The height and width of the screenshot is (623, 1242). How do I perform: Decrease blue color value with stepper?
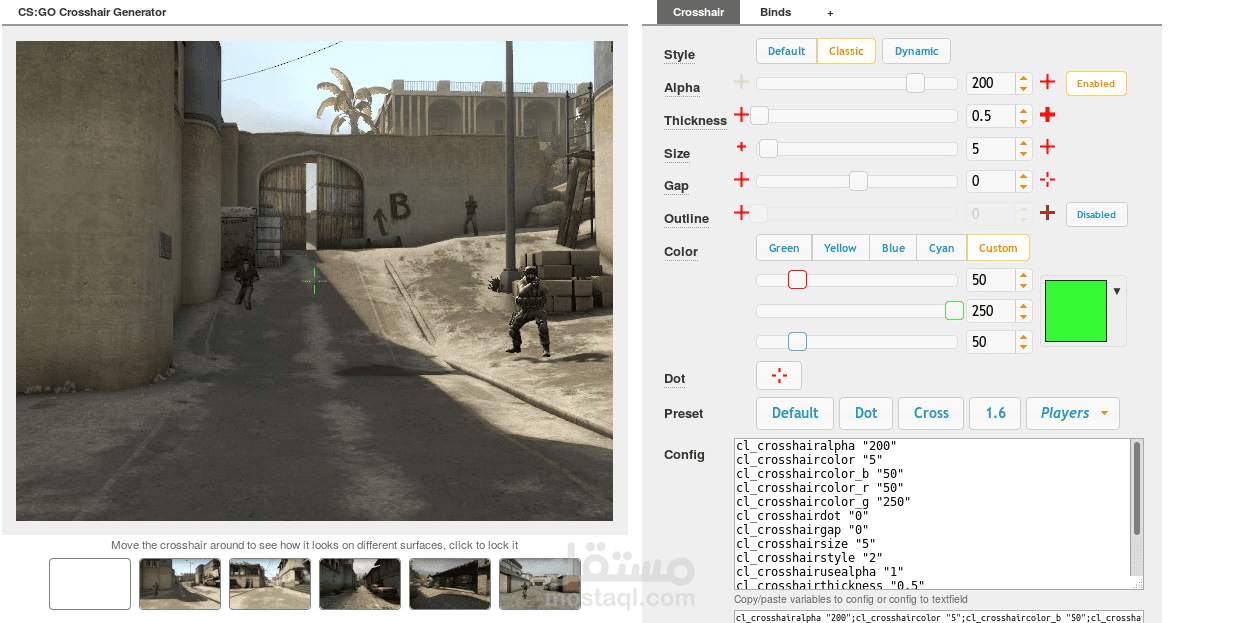point(1023,348)
